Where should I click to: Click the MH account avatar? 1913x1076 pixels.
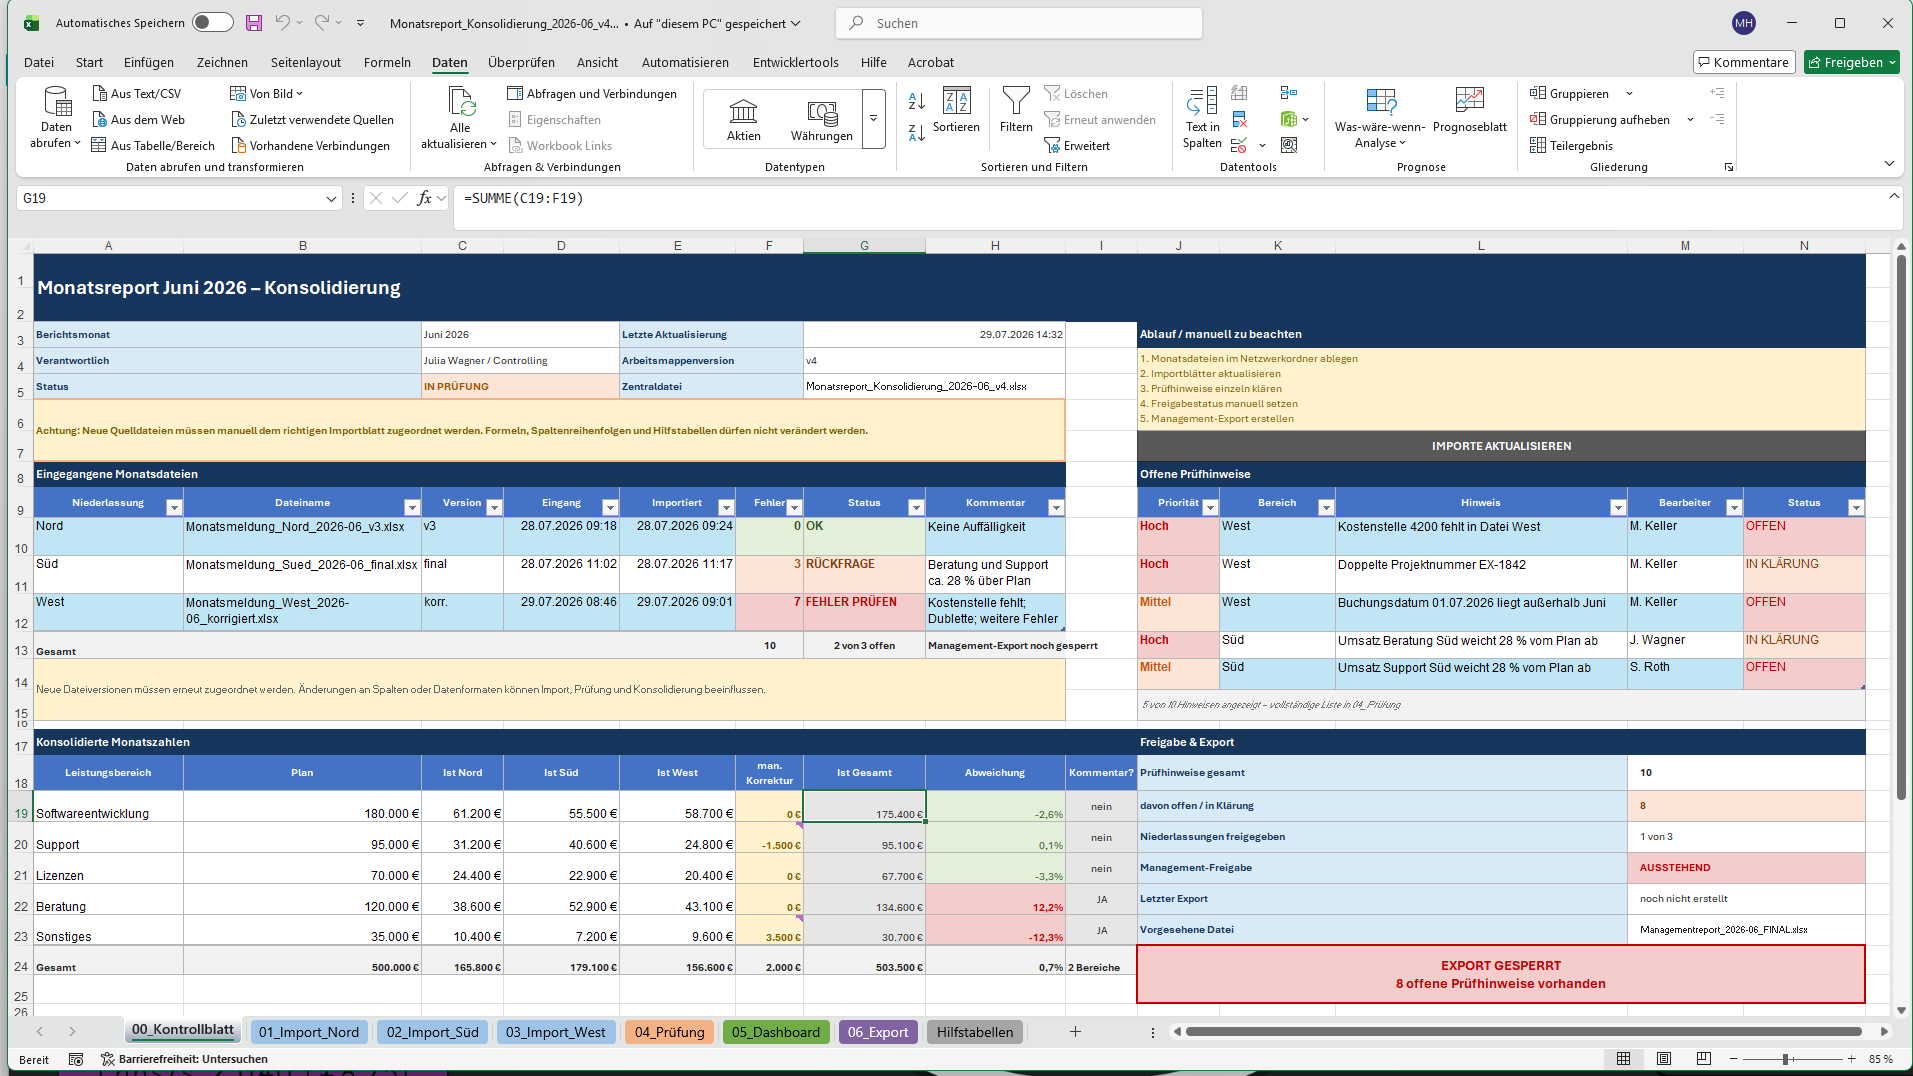tap(1744, 22)
